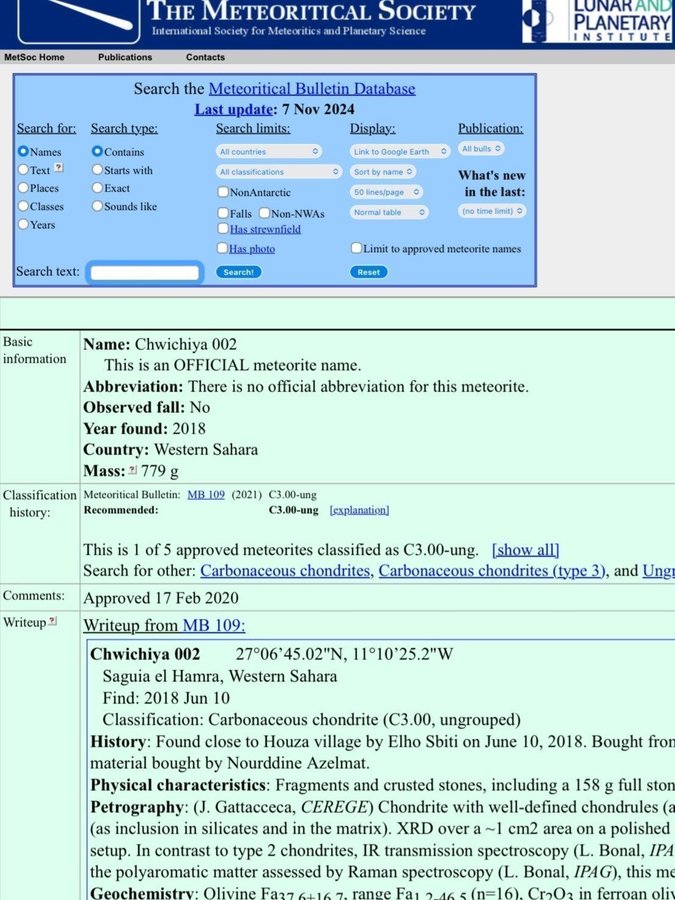Click the help icon next to Writeup
Image resolution: width=675 pixels, height=900 pixels.
(53, 622)
